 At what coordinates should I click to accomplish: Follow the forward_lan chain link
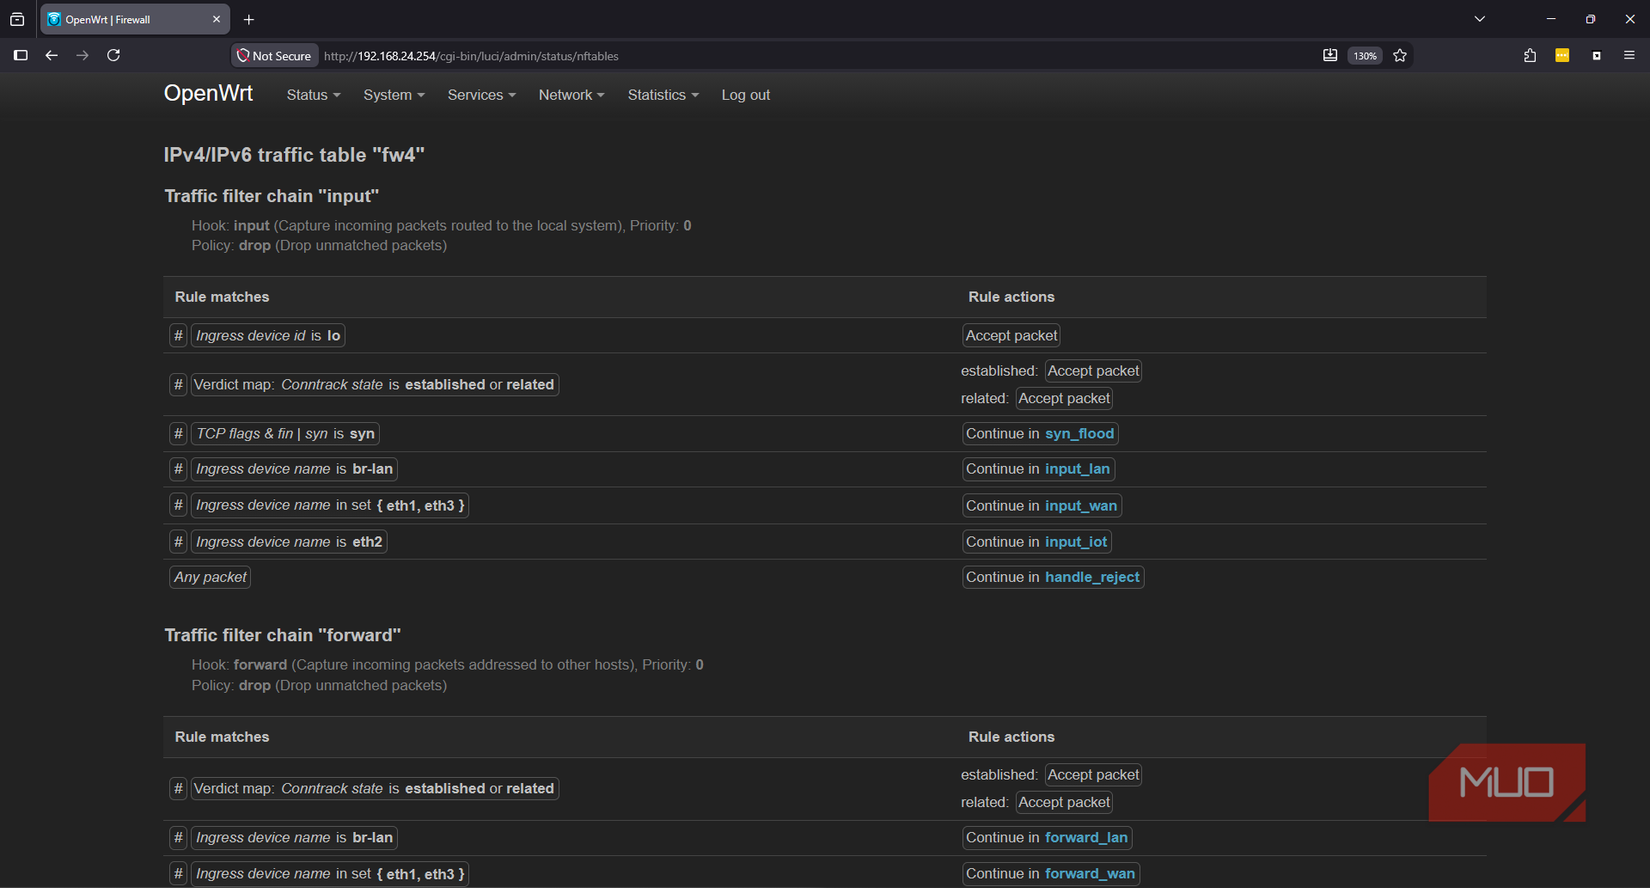click(1086, 838)
